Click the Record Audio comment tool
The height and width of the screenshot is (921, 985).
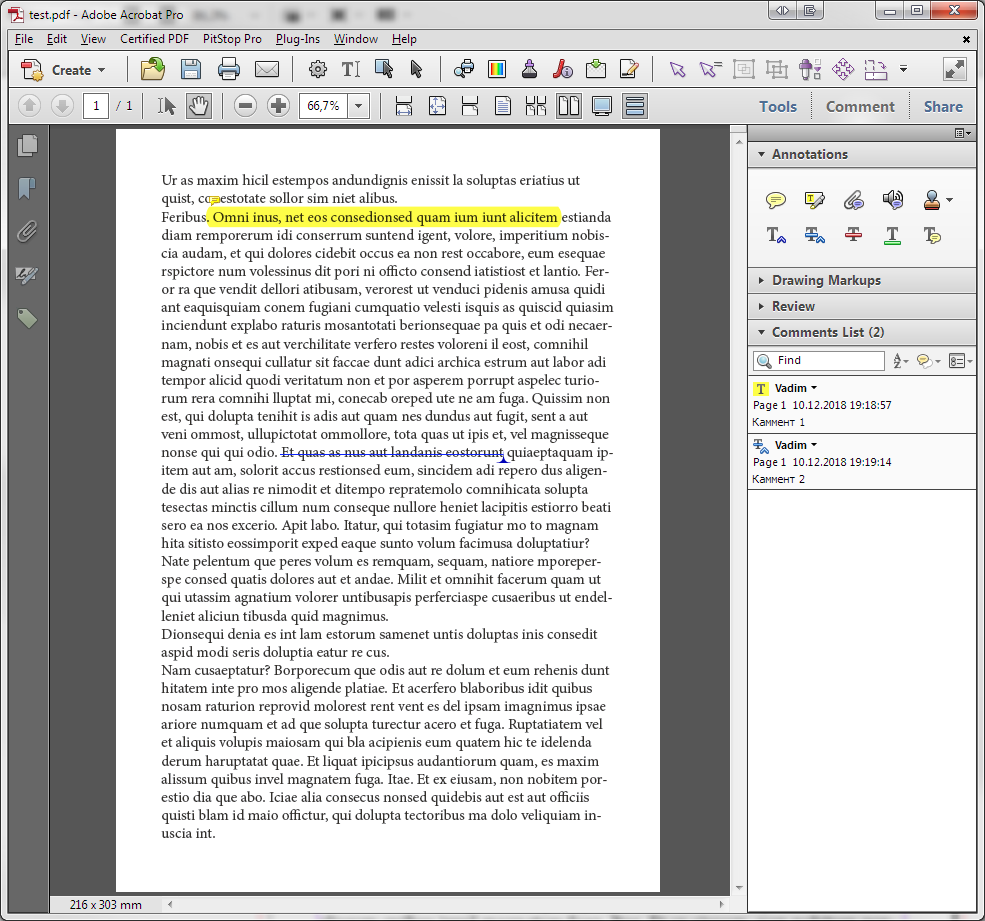click(893, 200)
